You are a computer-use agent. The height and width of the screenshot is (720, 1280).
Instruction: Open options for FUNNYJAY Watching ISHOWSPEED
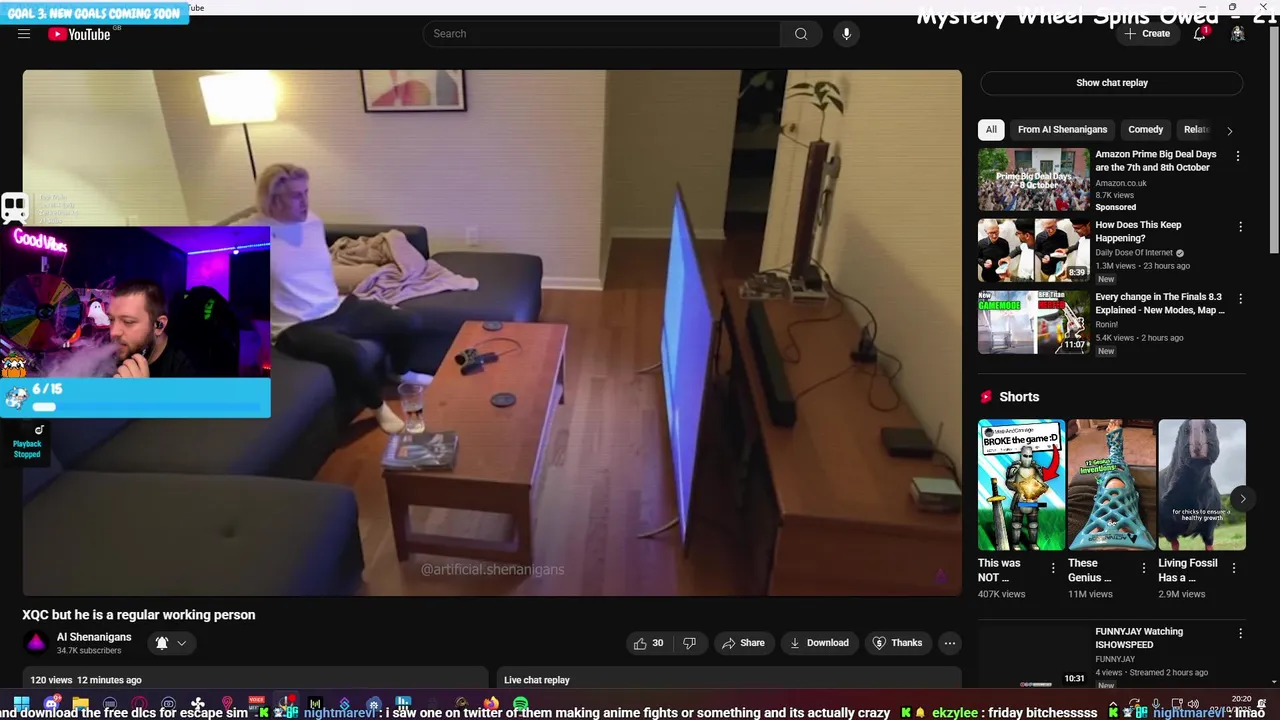click(1240, 634)
